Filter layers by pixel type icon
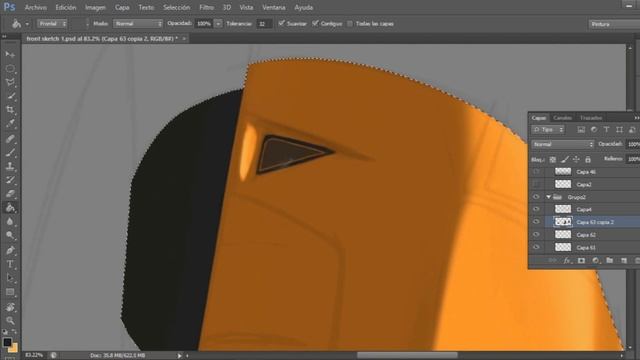This screenshot has width=640, height=360. (x=581, y=130)
